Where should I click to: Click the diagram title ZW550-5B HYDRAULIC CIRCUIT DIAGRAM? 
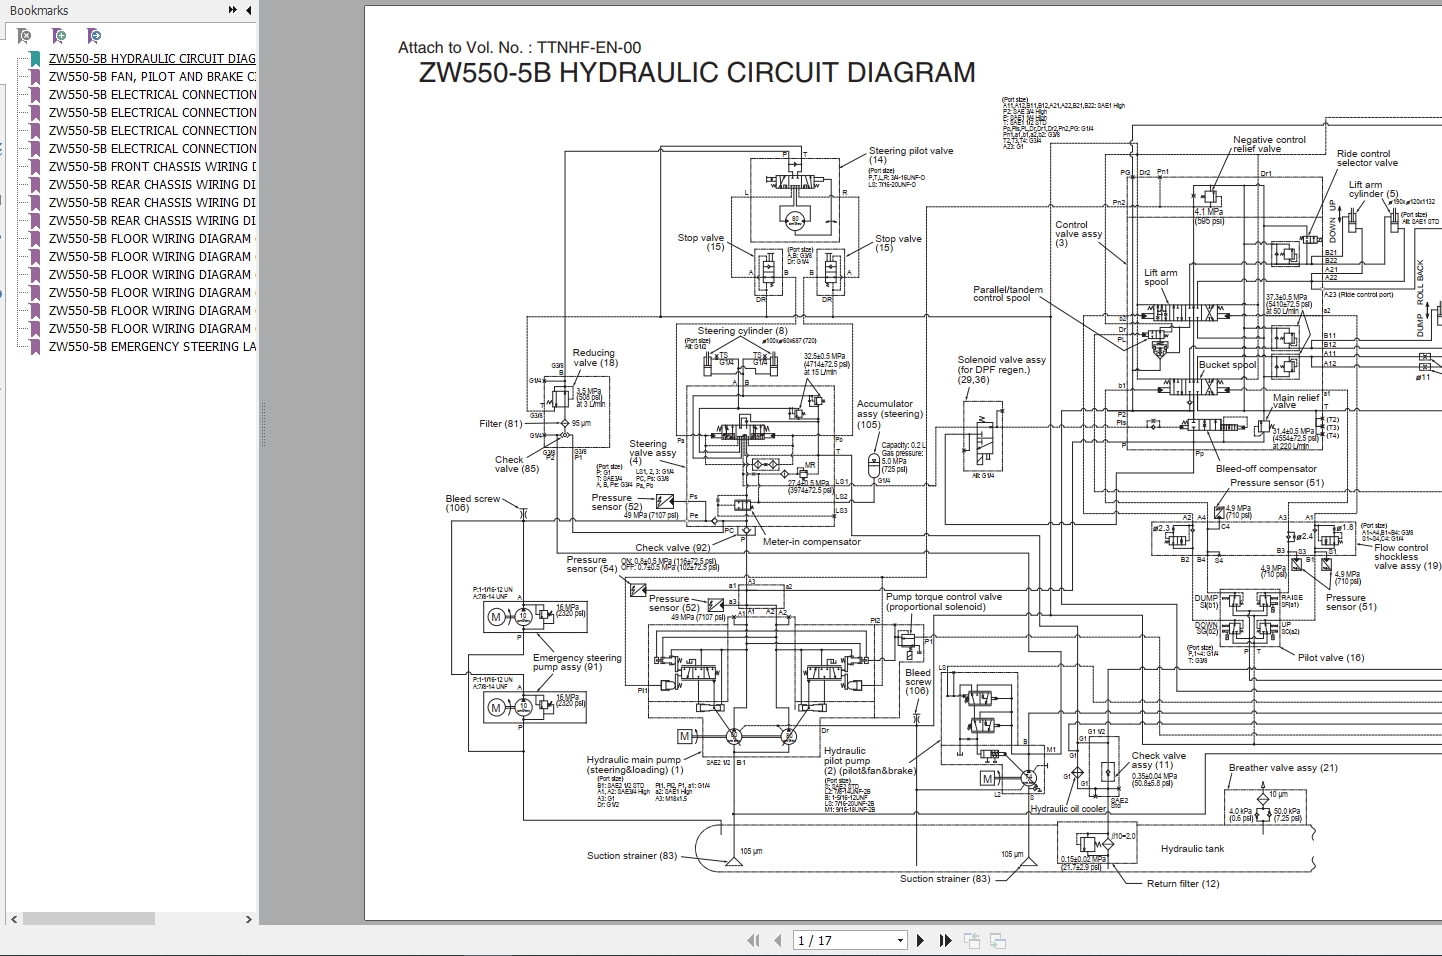[x=697, y=73]
